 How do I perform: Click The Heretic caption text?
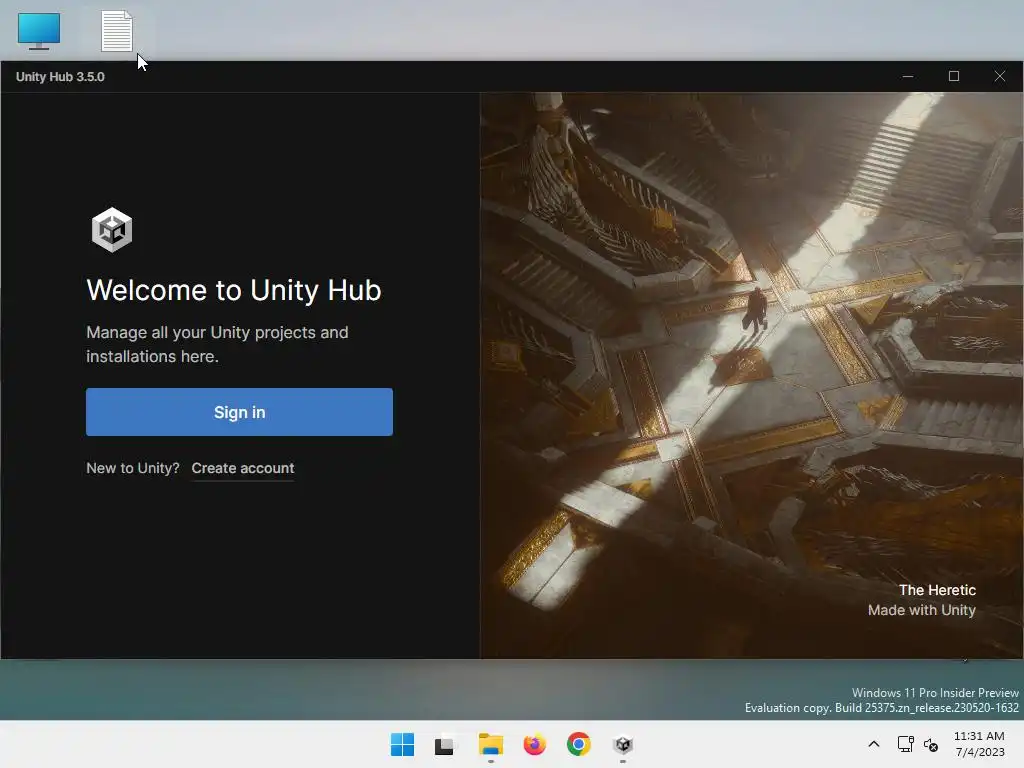click(937, 590)
